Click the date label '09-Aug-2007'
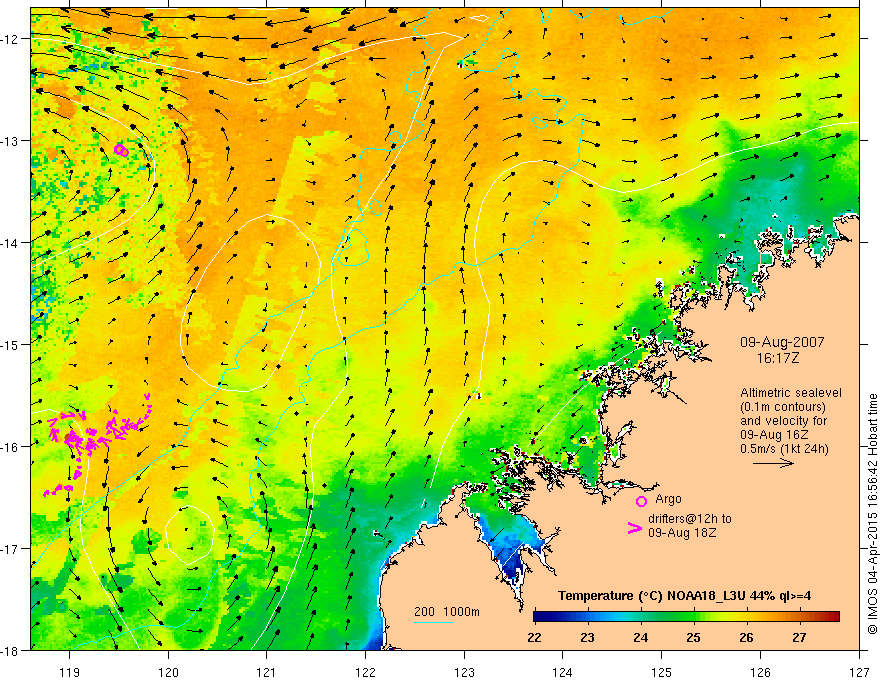This screenshot has height=680, width=880. (x=782, y=342)
